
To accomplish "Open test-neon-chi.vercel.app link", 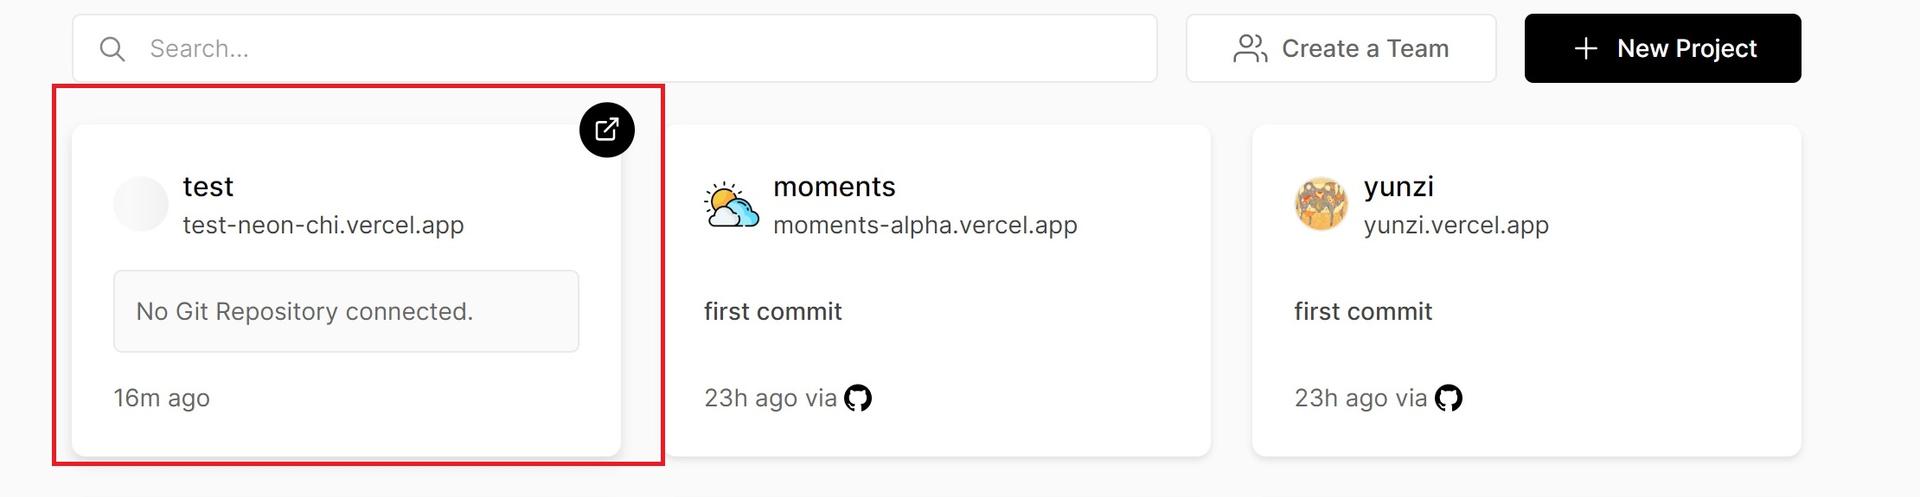I will tap(323, 225).
